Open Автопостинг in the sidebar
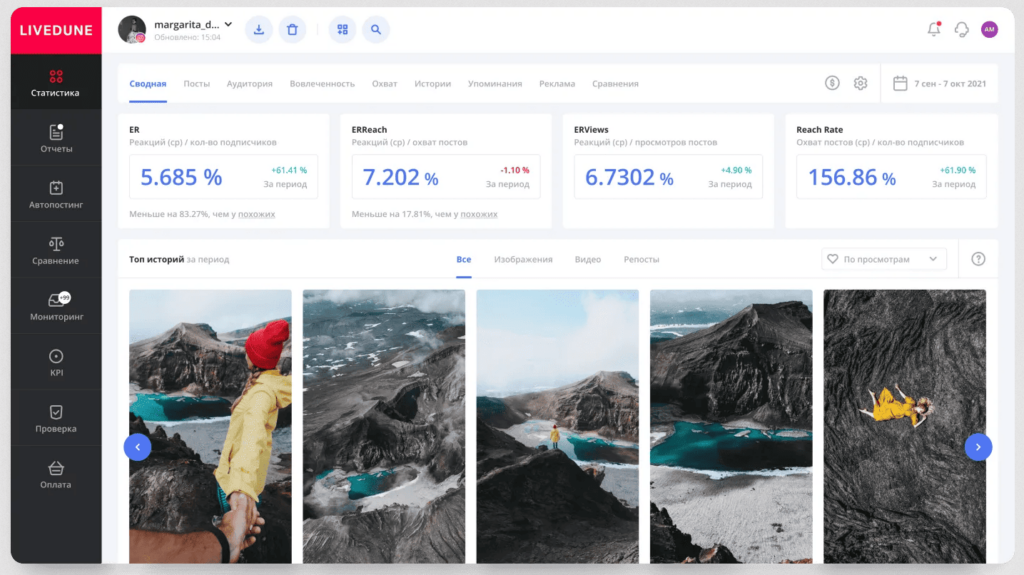 click(56, 194)
